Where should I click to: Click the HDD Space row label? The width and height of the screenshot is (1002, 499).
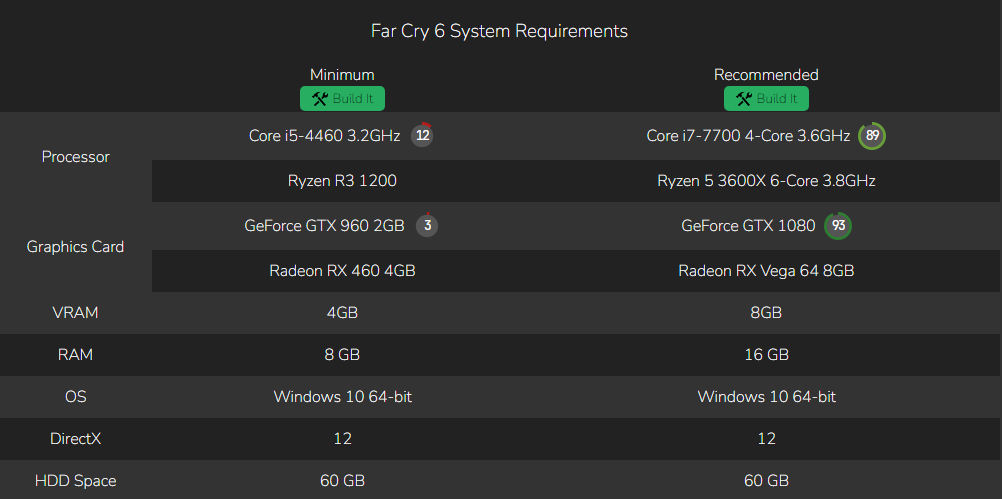[75, 480]
